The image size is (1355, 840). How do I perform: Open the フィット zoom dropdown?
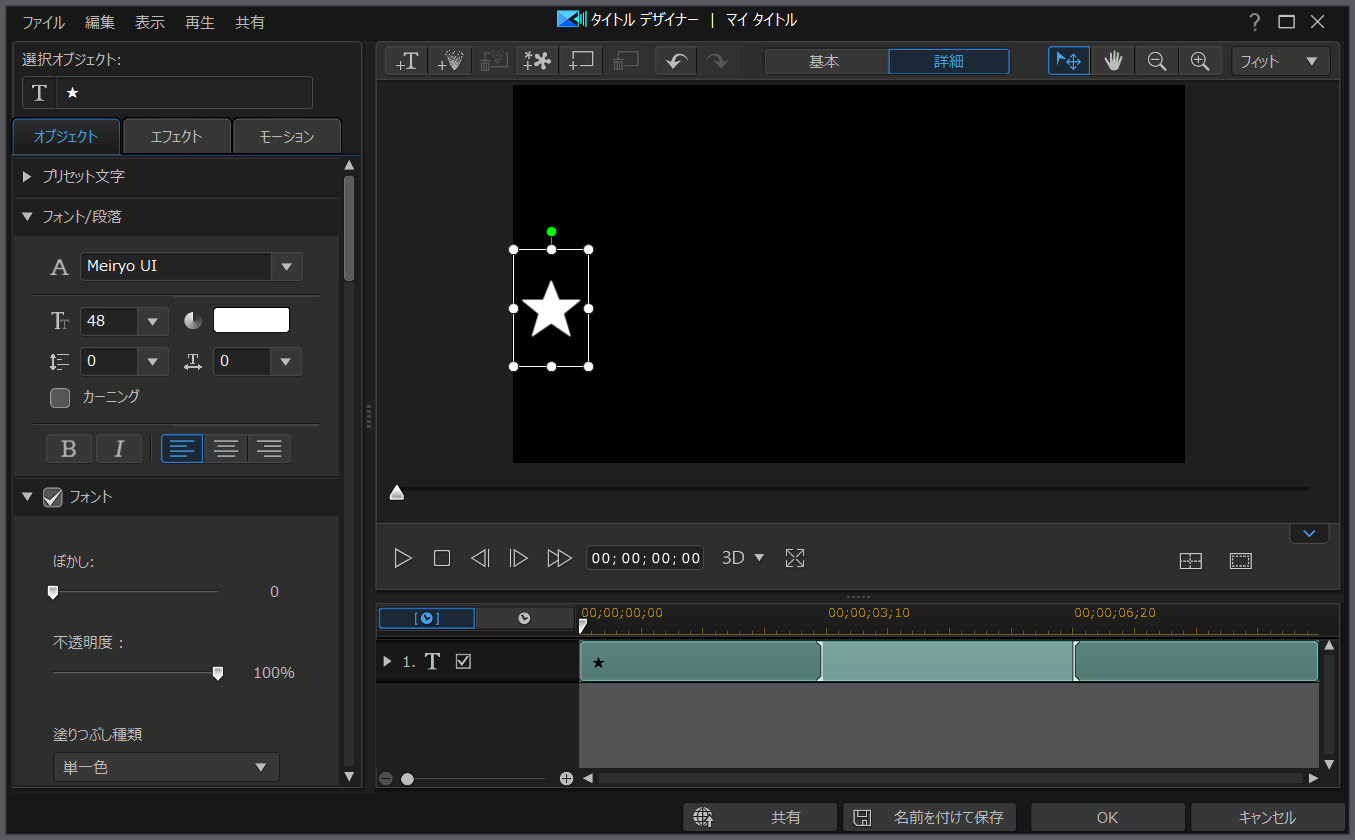(x=1281, y=61)
